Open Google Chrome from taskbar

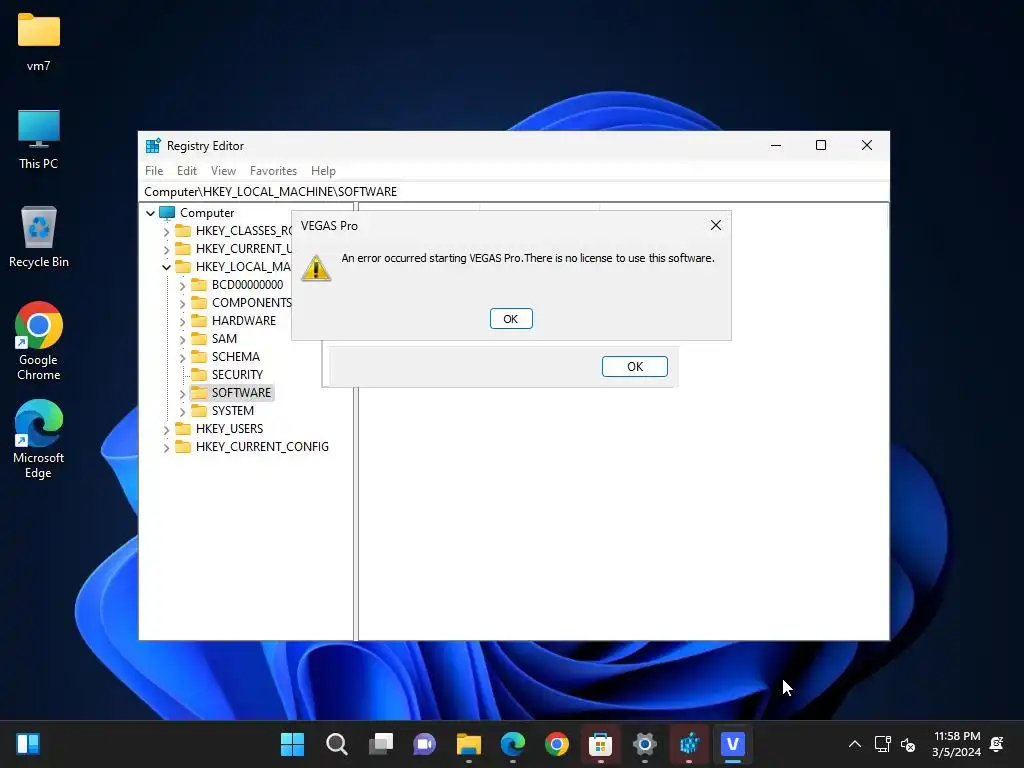pyautogui.click(x=557, y=744)
